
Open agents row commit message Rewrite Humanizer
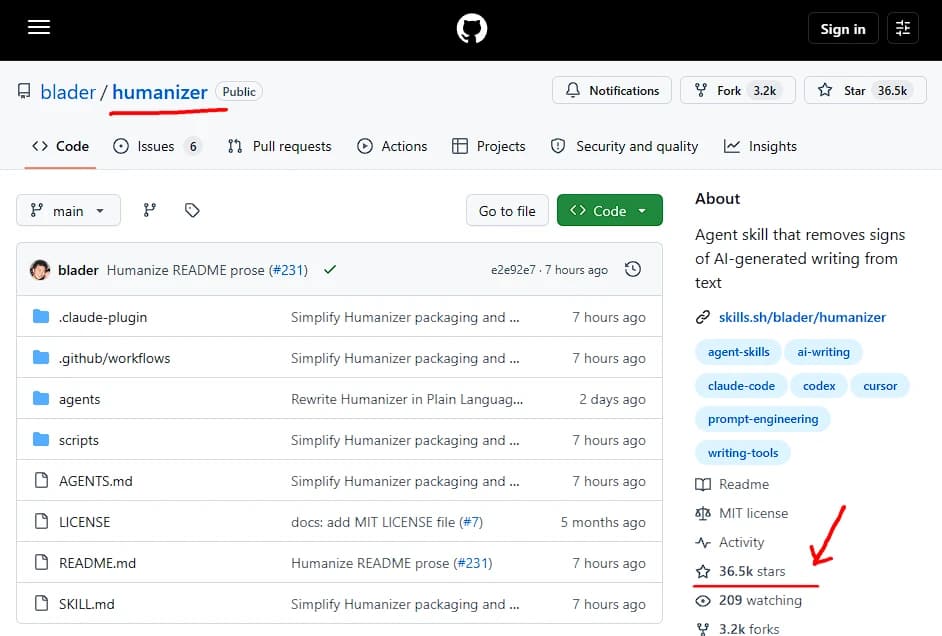click(407, 399)
